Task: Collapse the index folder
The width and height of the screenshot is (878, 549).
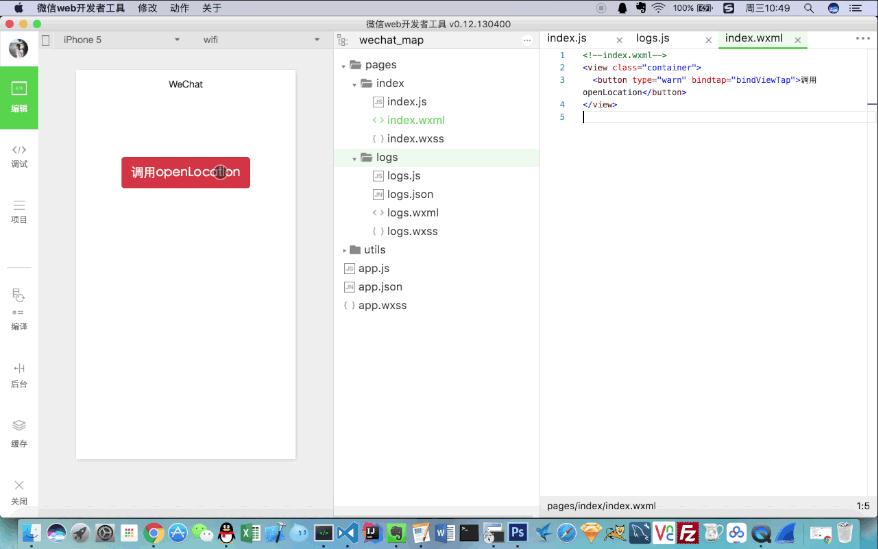Action: tap(354, 84)
